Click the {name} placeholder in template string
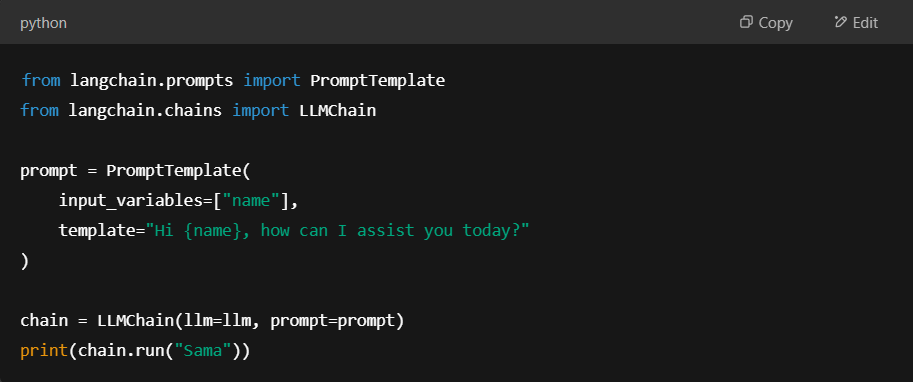This screenshot has height=382, width=913. point(213,231)
